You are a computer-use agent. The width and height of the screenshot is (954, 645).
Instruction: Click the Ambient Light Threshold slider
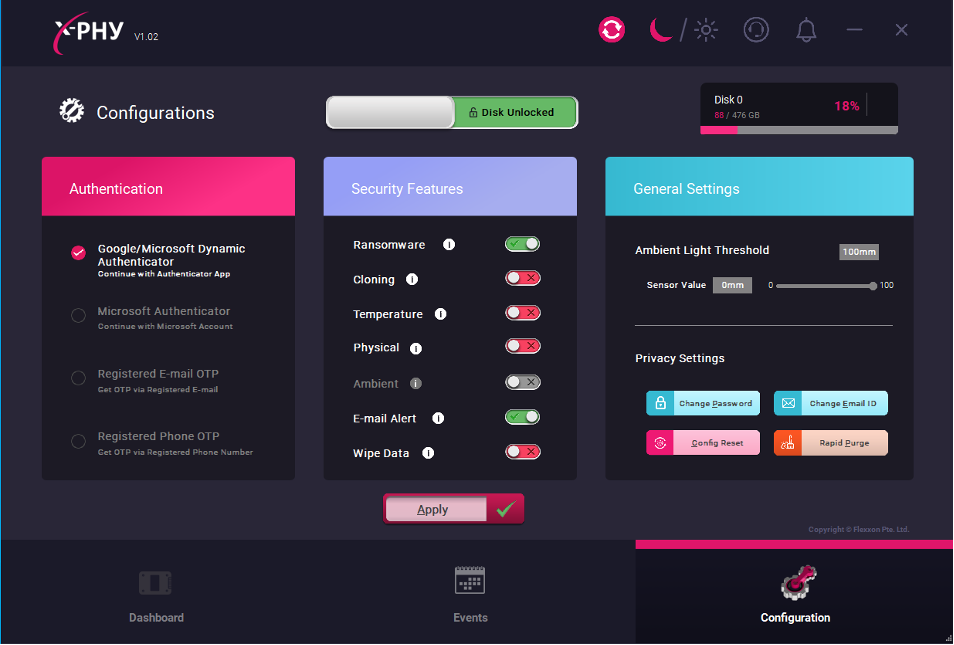[x=824, y=286]
